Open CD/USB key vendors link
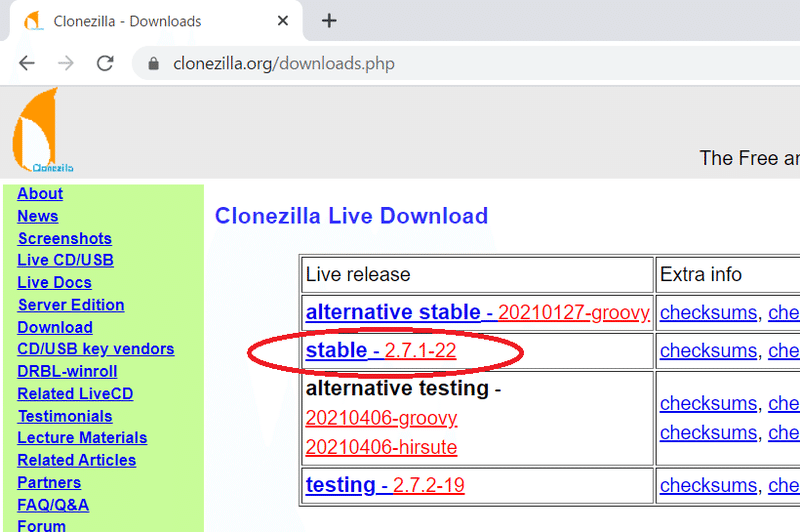The width and height of the screenshot is (800, 532). [95, 348]
